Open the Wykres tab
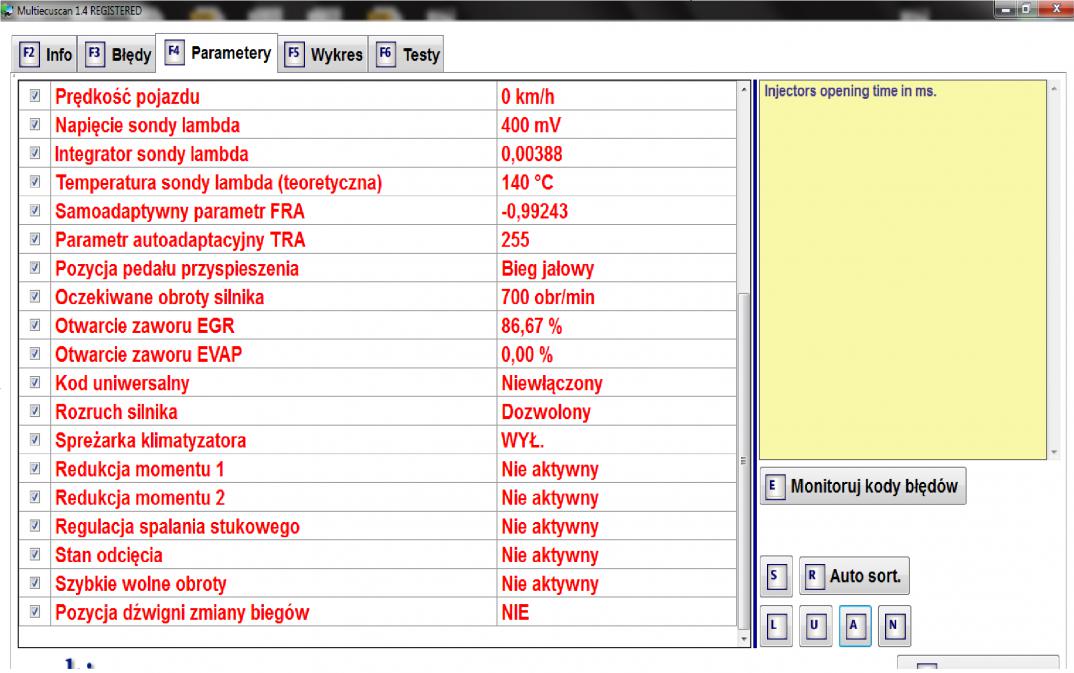 pyautogui.click(x=324, y=55)
